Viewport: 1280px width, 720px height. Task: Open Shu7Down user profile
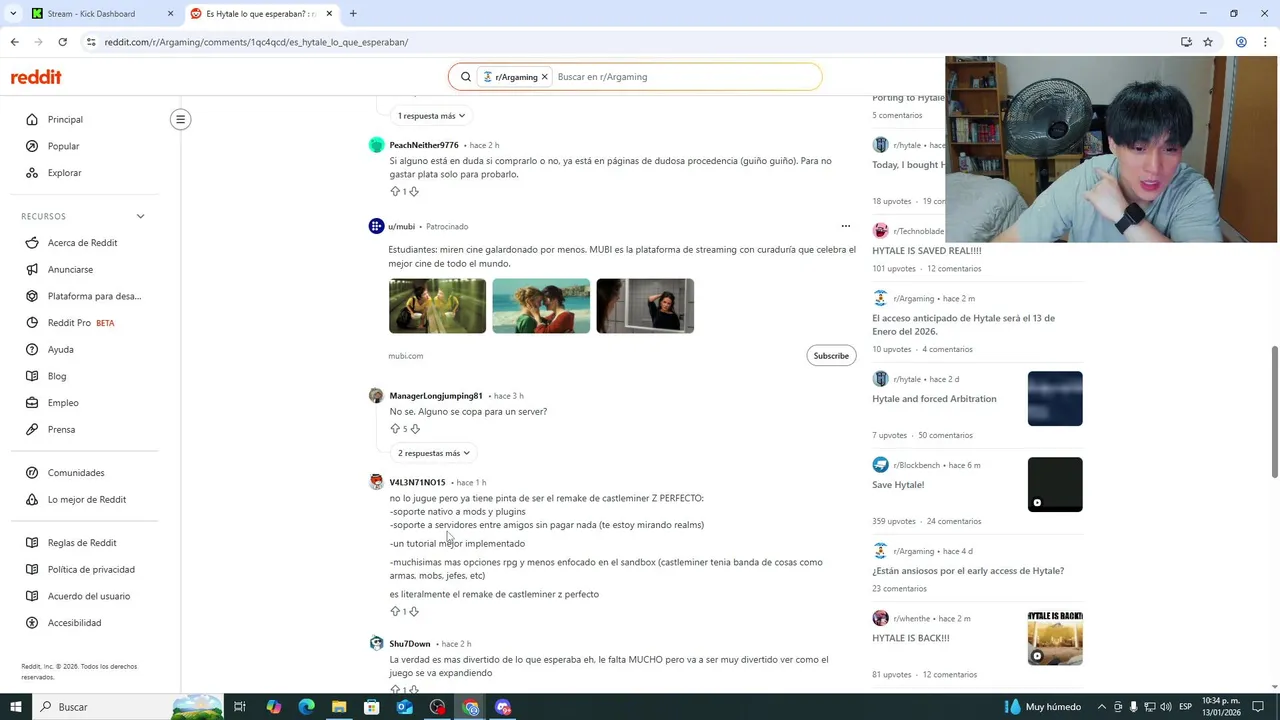[x=410, y=644]
